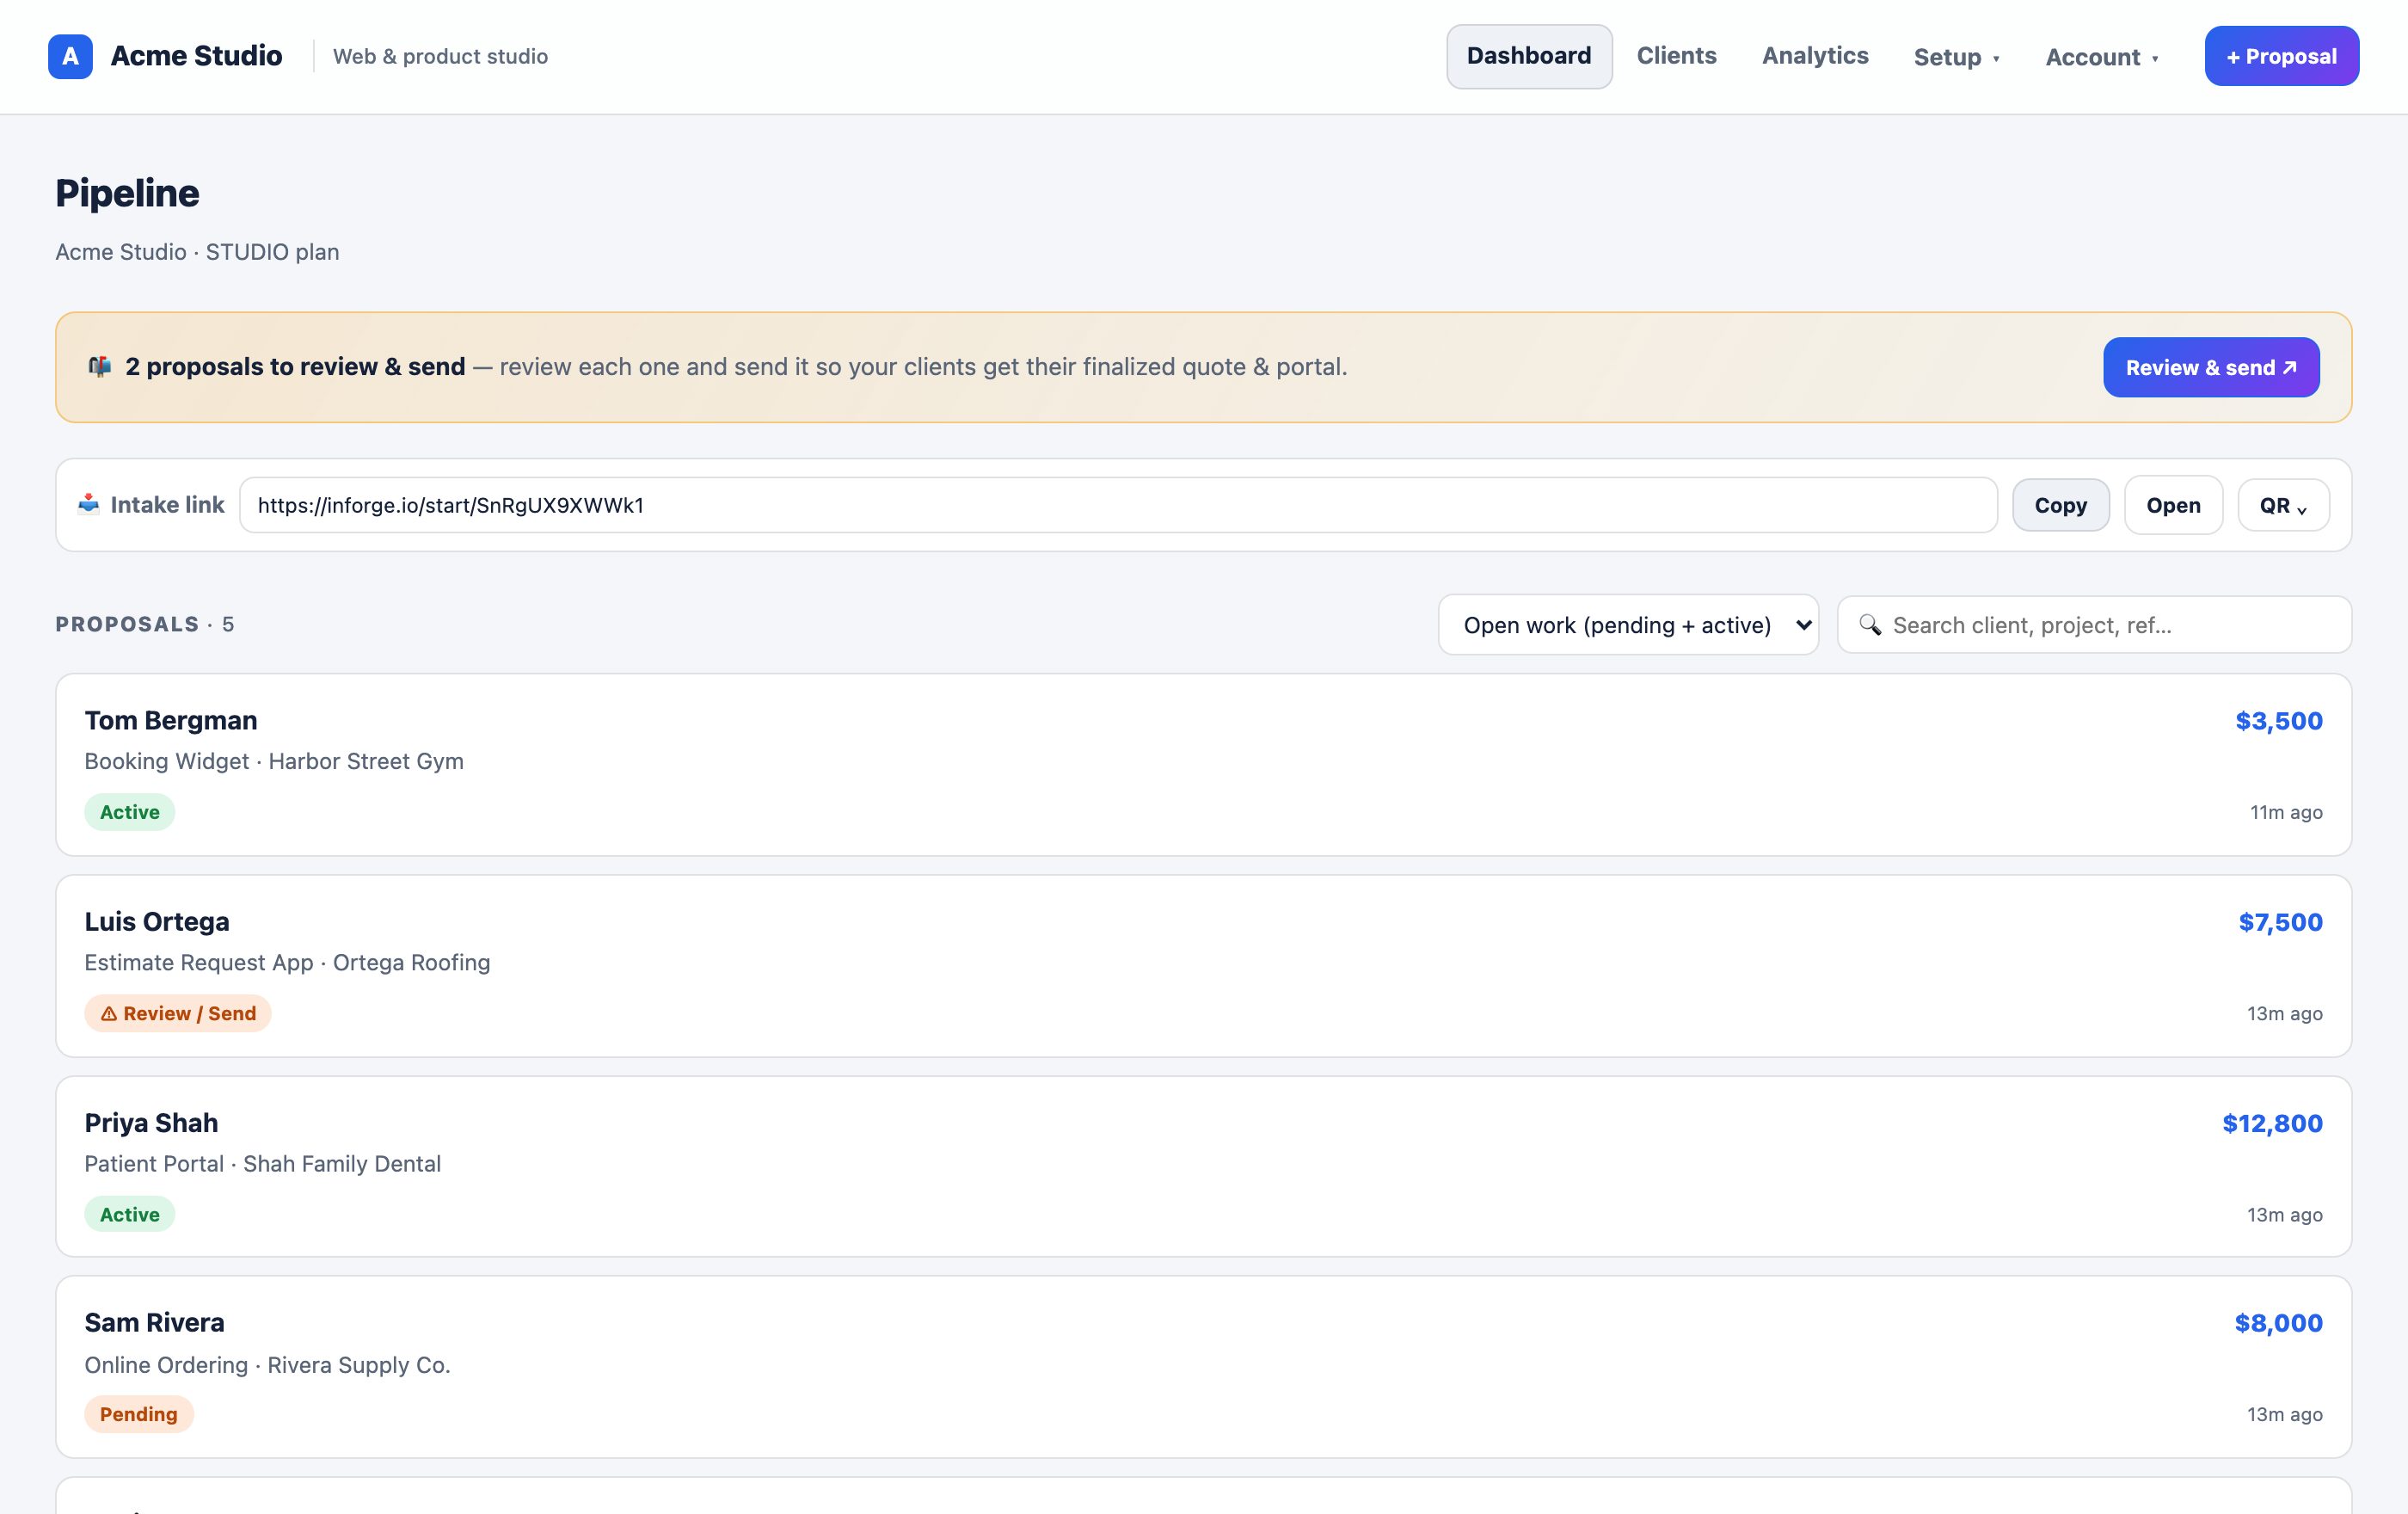Click the $7,500 amount
The height and width of the screenshot is (1514, 2408).
pyautogui.click(x=2280, y=922)
